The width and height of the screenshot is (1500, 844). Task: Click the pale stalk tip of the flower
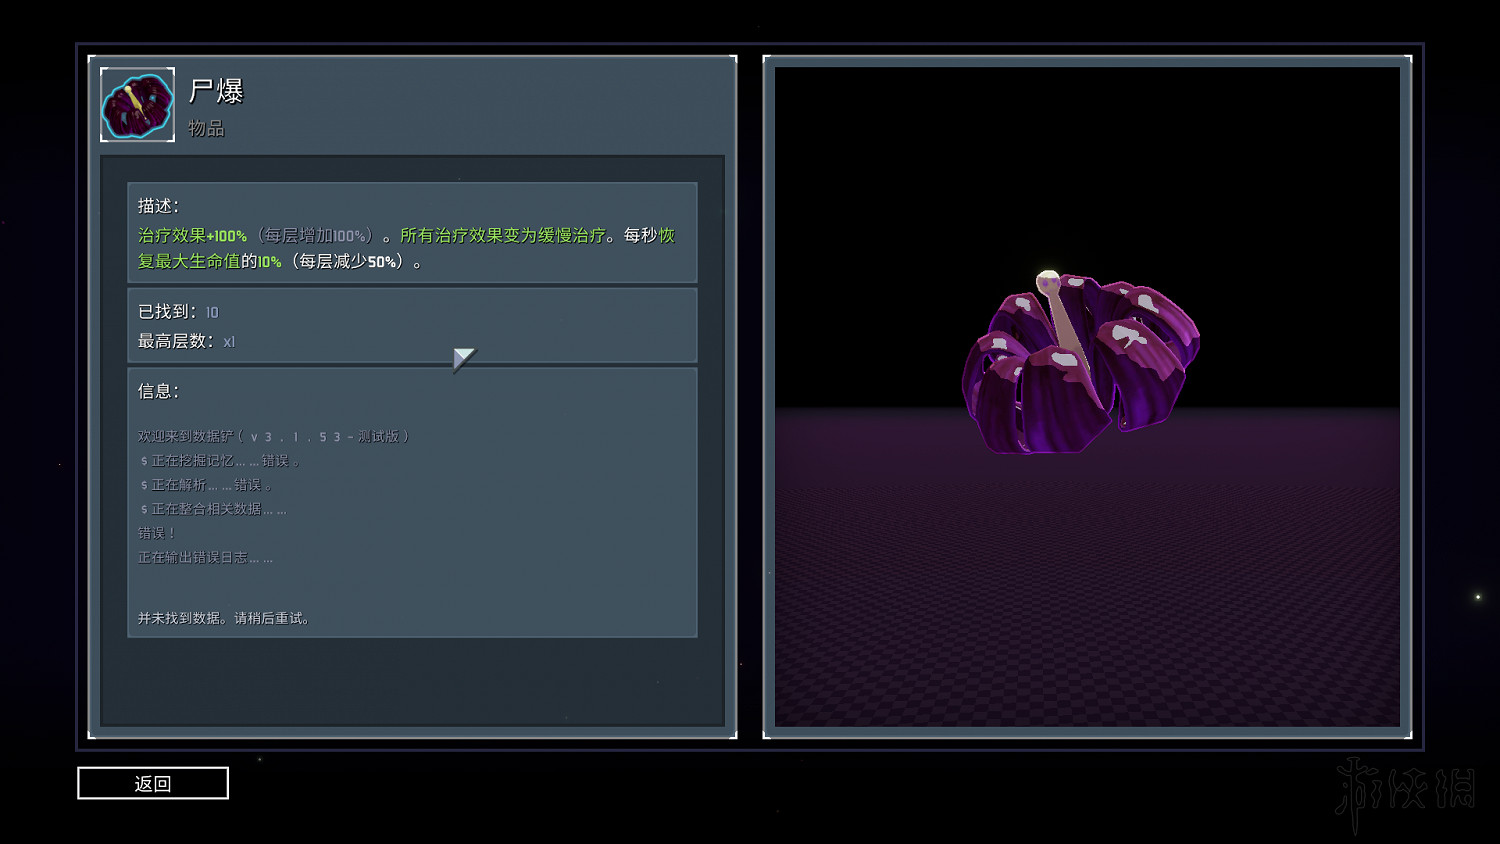(1047, 281)
